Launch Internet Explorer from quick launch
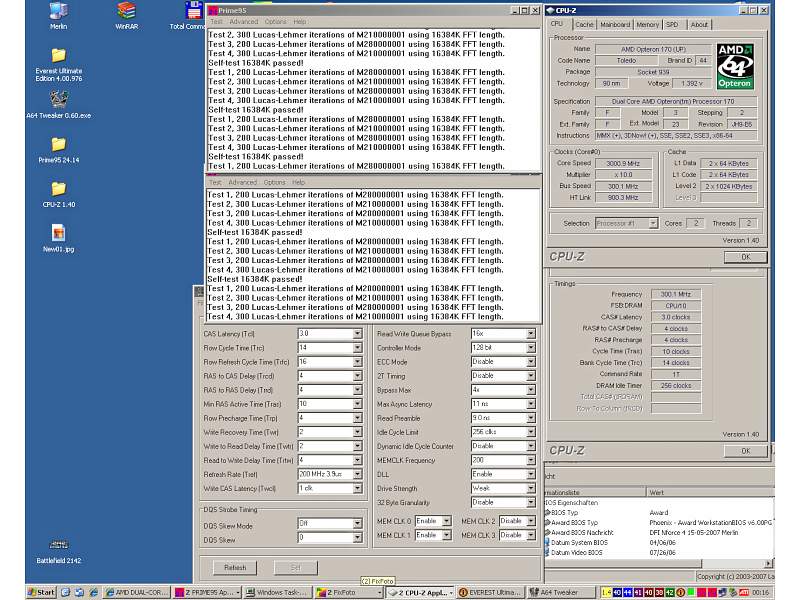The image size is (800, 600). coord(93,592)
